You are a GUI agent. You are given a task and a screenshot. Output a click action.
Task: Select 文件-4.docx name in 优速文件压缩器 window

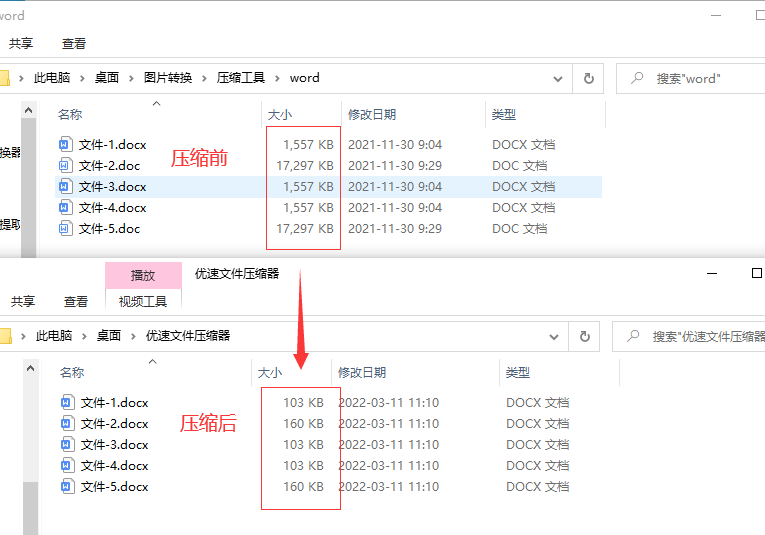click(x=115, y=466)
